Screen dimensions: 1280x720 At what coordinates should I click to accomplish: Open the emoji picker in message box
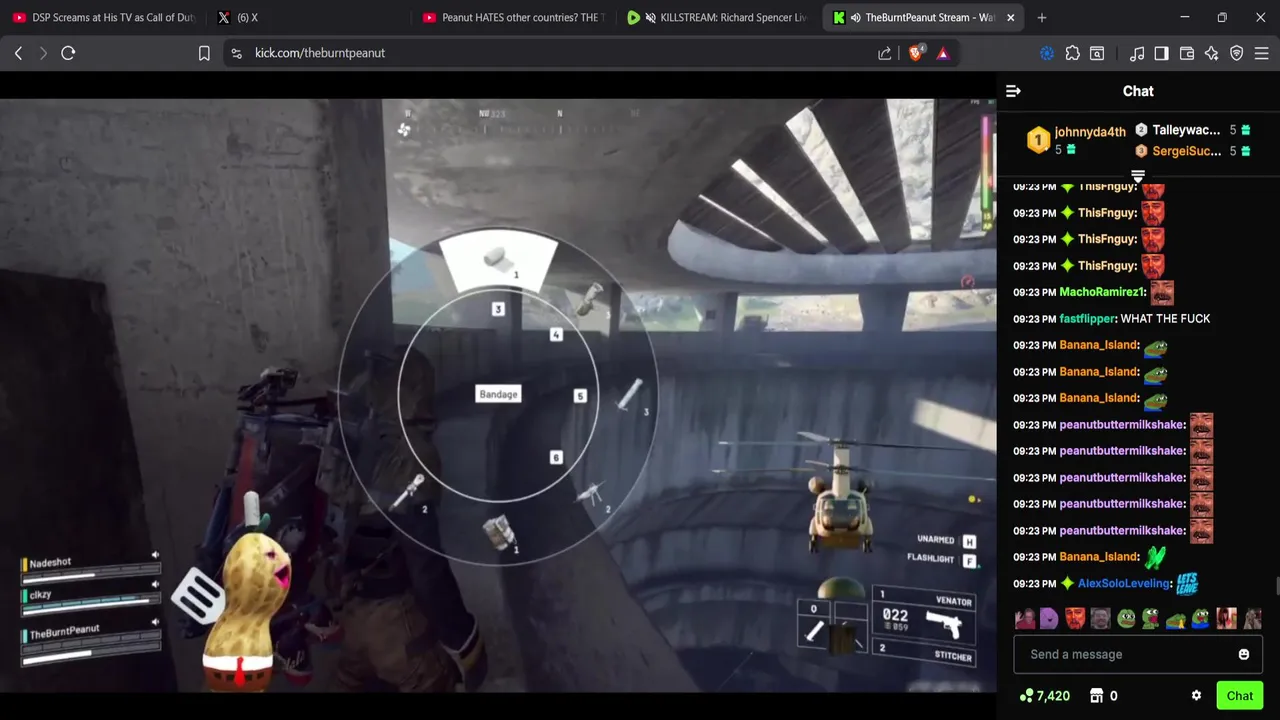point(1244,654)
